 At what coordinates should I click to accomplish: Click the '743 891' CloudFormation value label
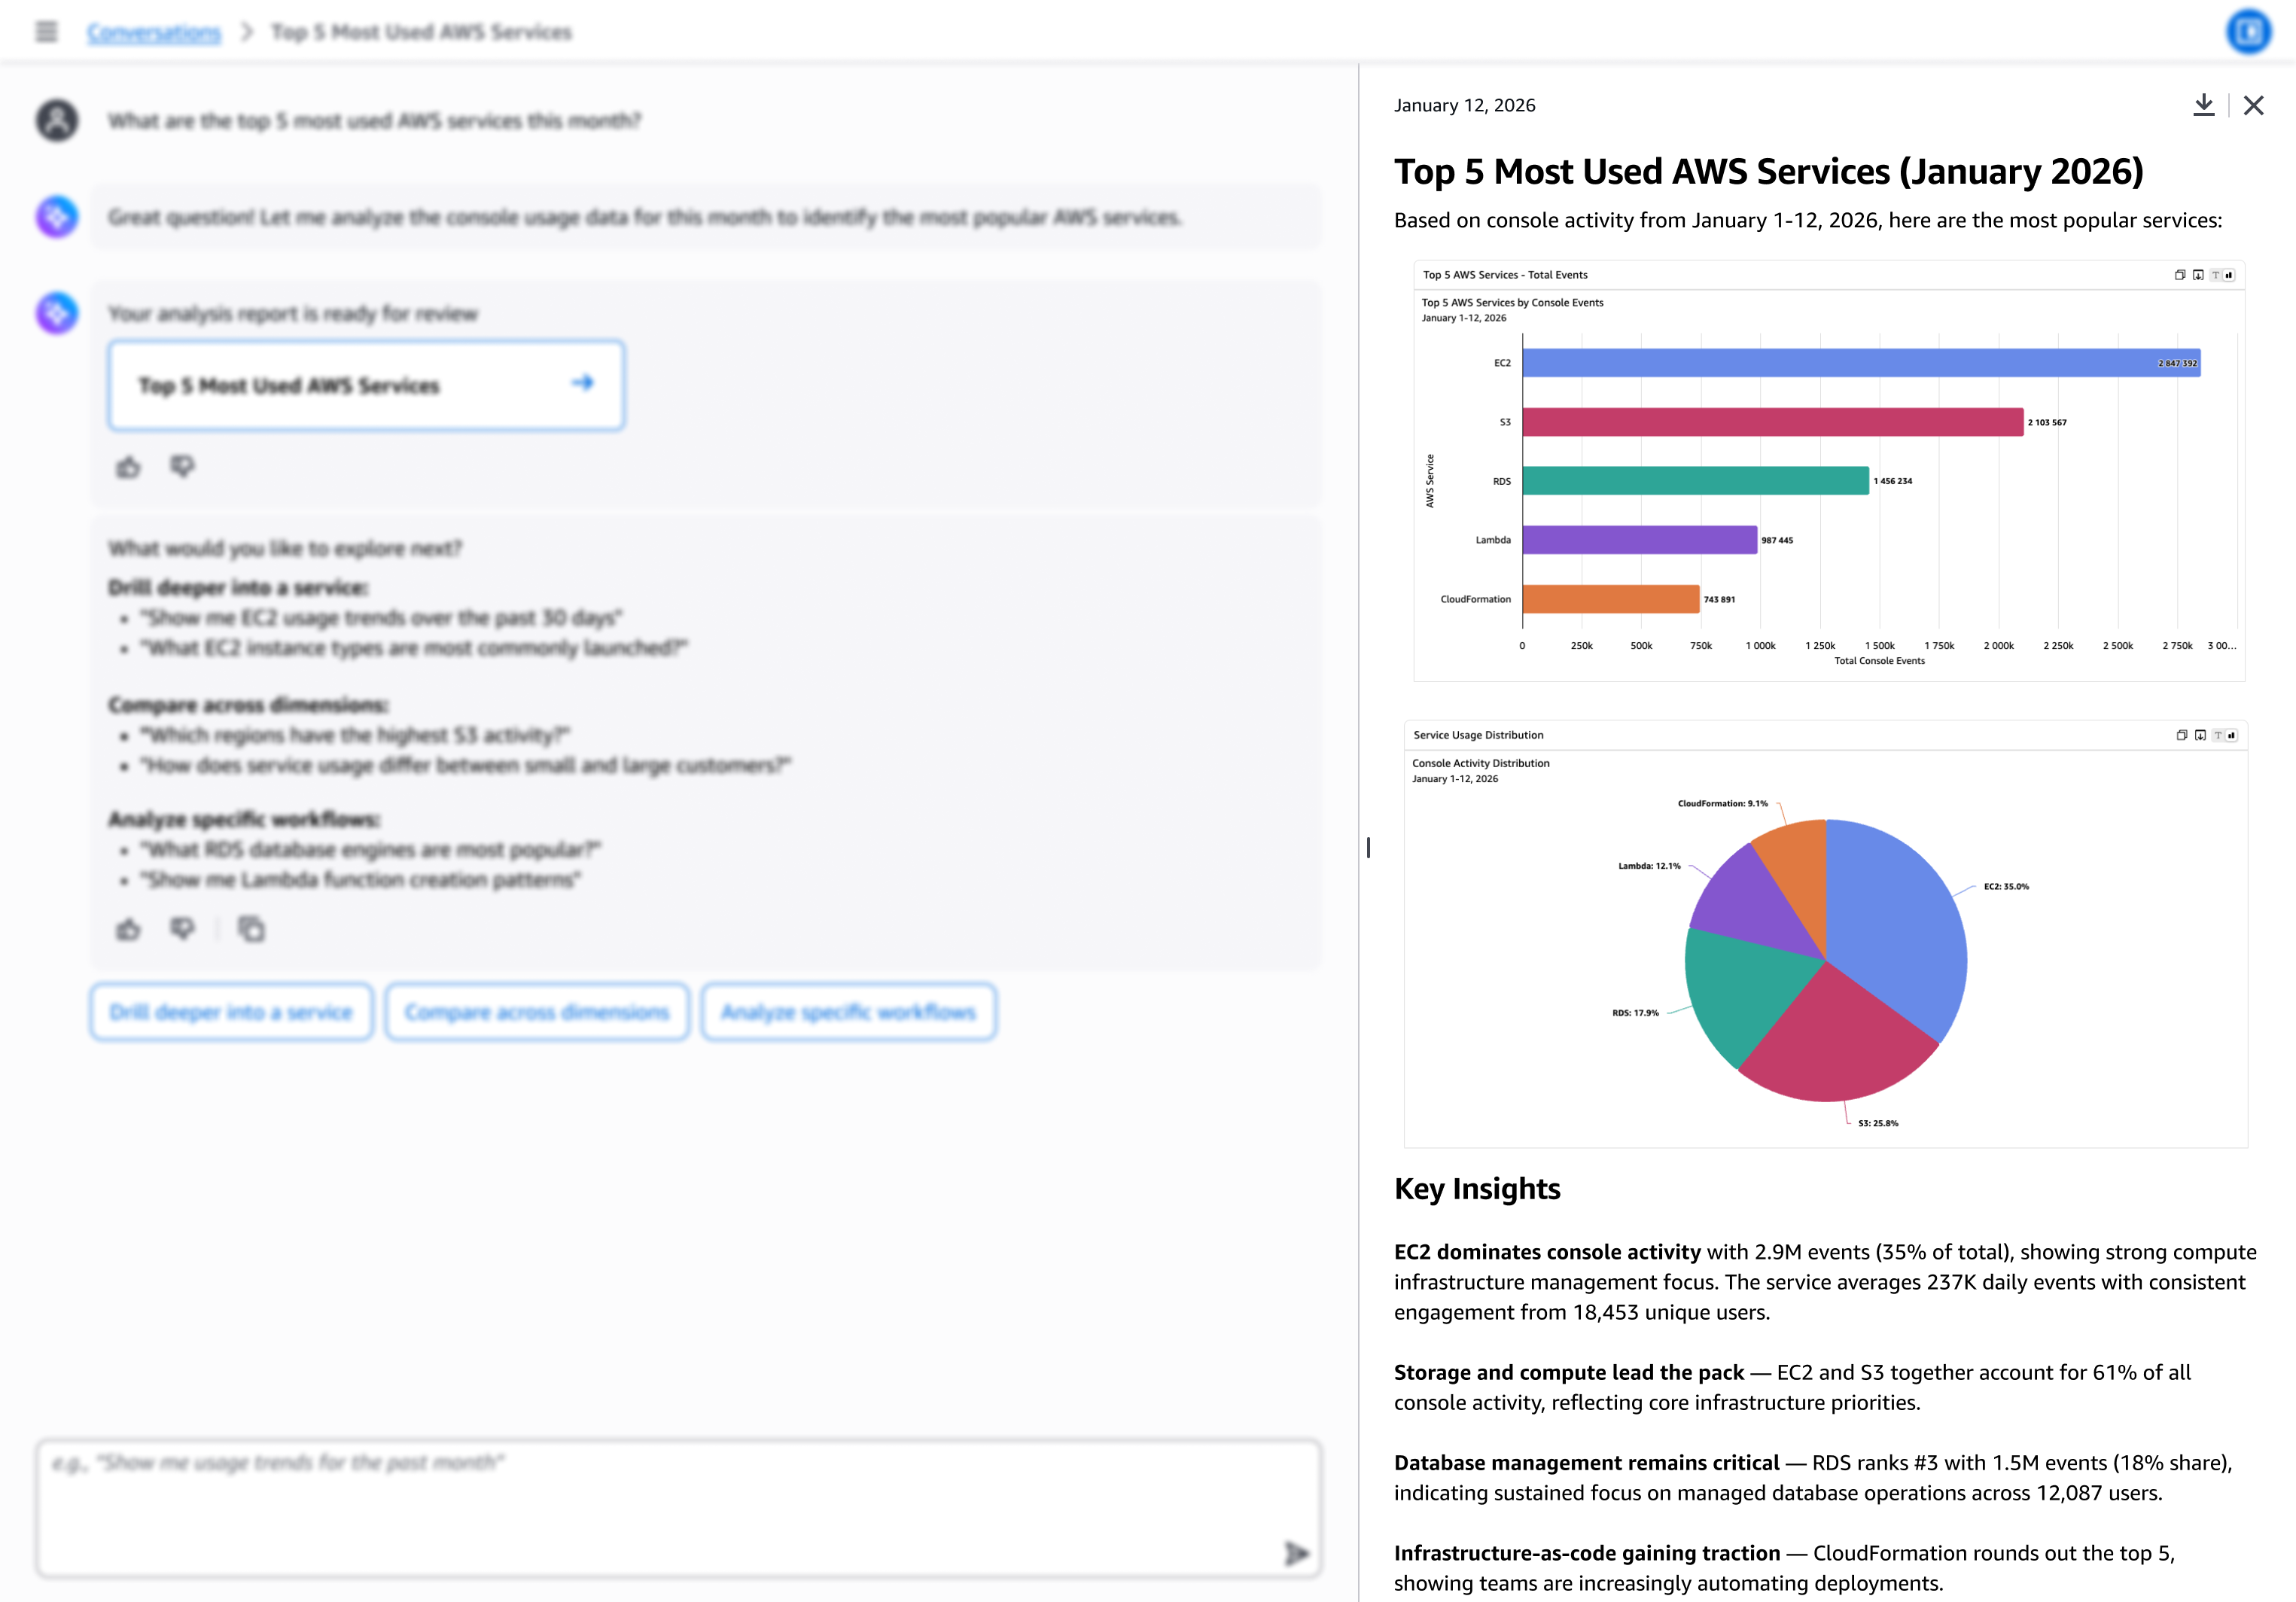[1719, 599]
